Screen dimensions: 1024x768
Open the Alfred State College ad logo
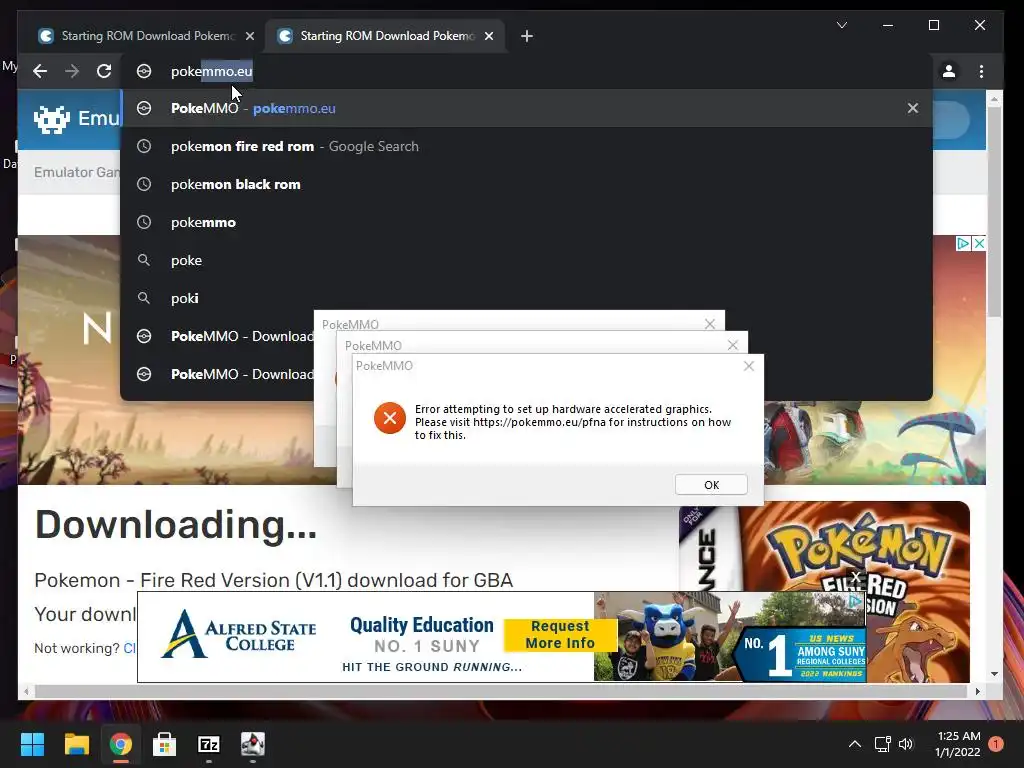click(239, 635)
